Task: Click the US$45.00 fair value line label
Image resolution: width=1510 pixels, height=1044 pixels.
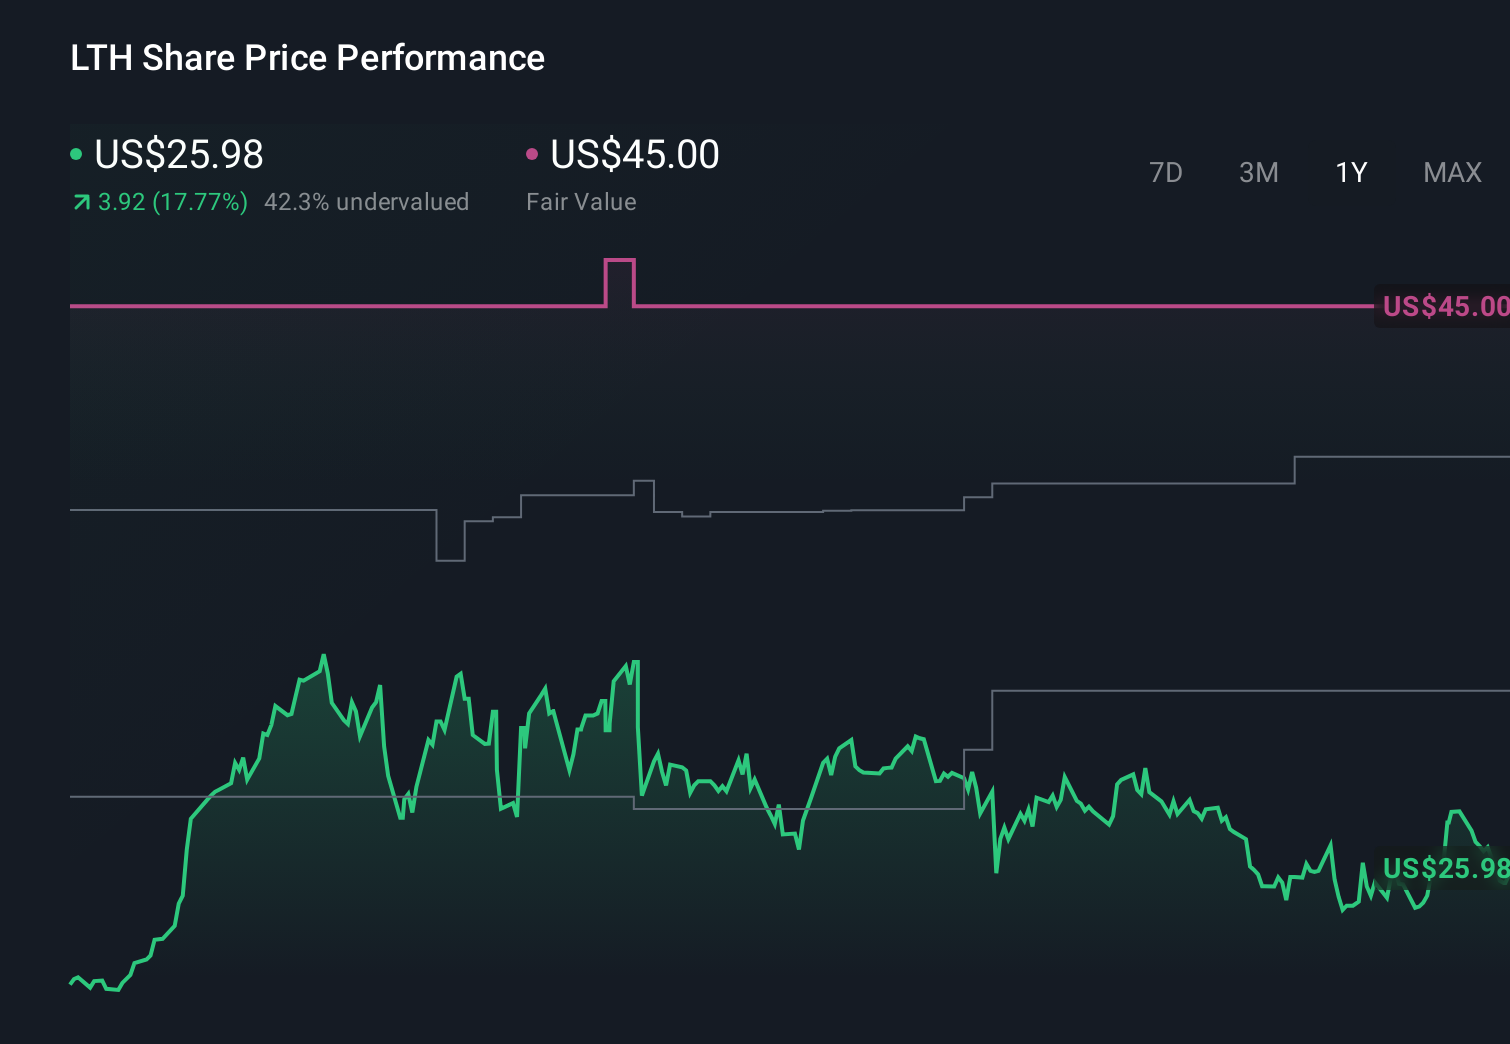Action: click(x=1443, y=306)
